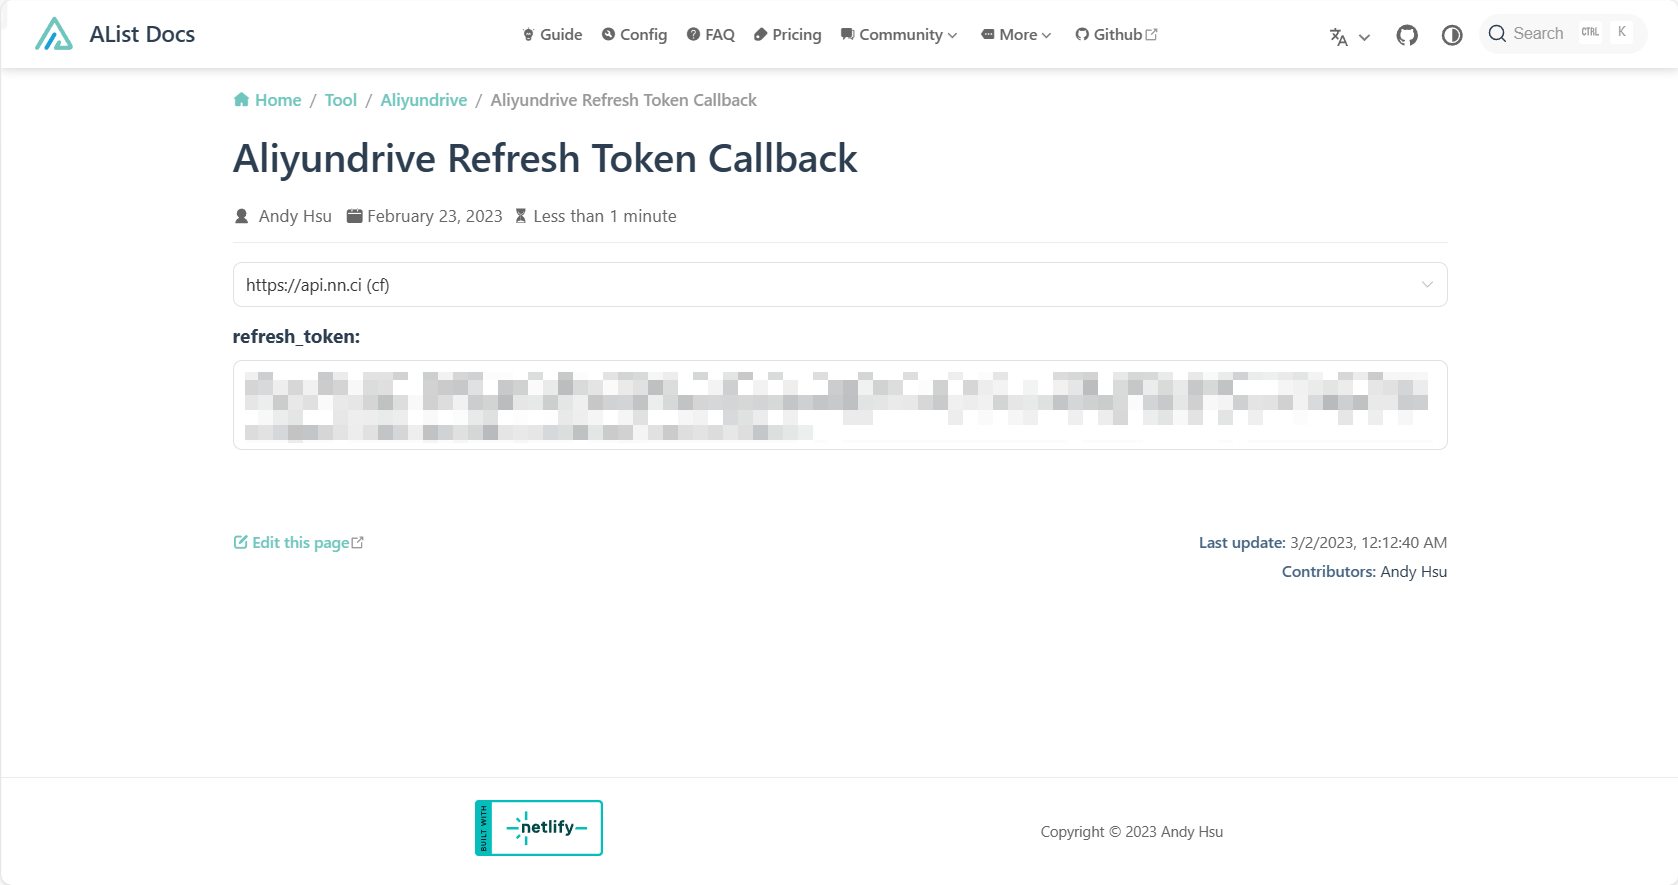Click the Search magnifier icon

[1497, 34]
